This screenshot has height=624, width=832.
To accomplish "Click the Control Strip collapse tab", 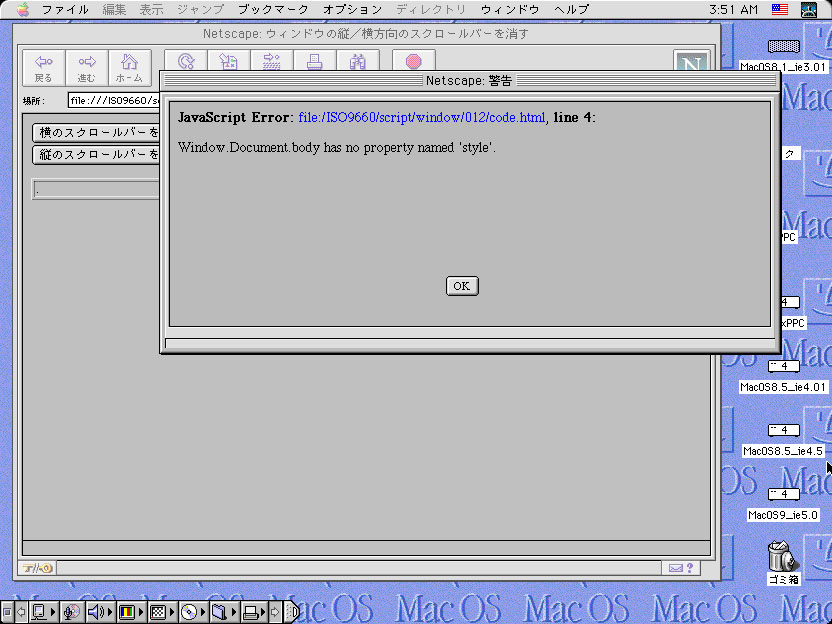I will pos(291,612).
